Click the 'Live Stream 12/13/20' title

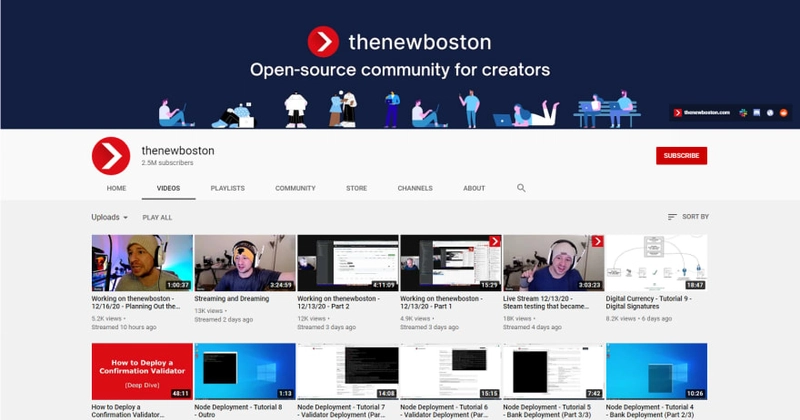[546, 303]
